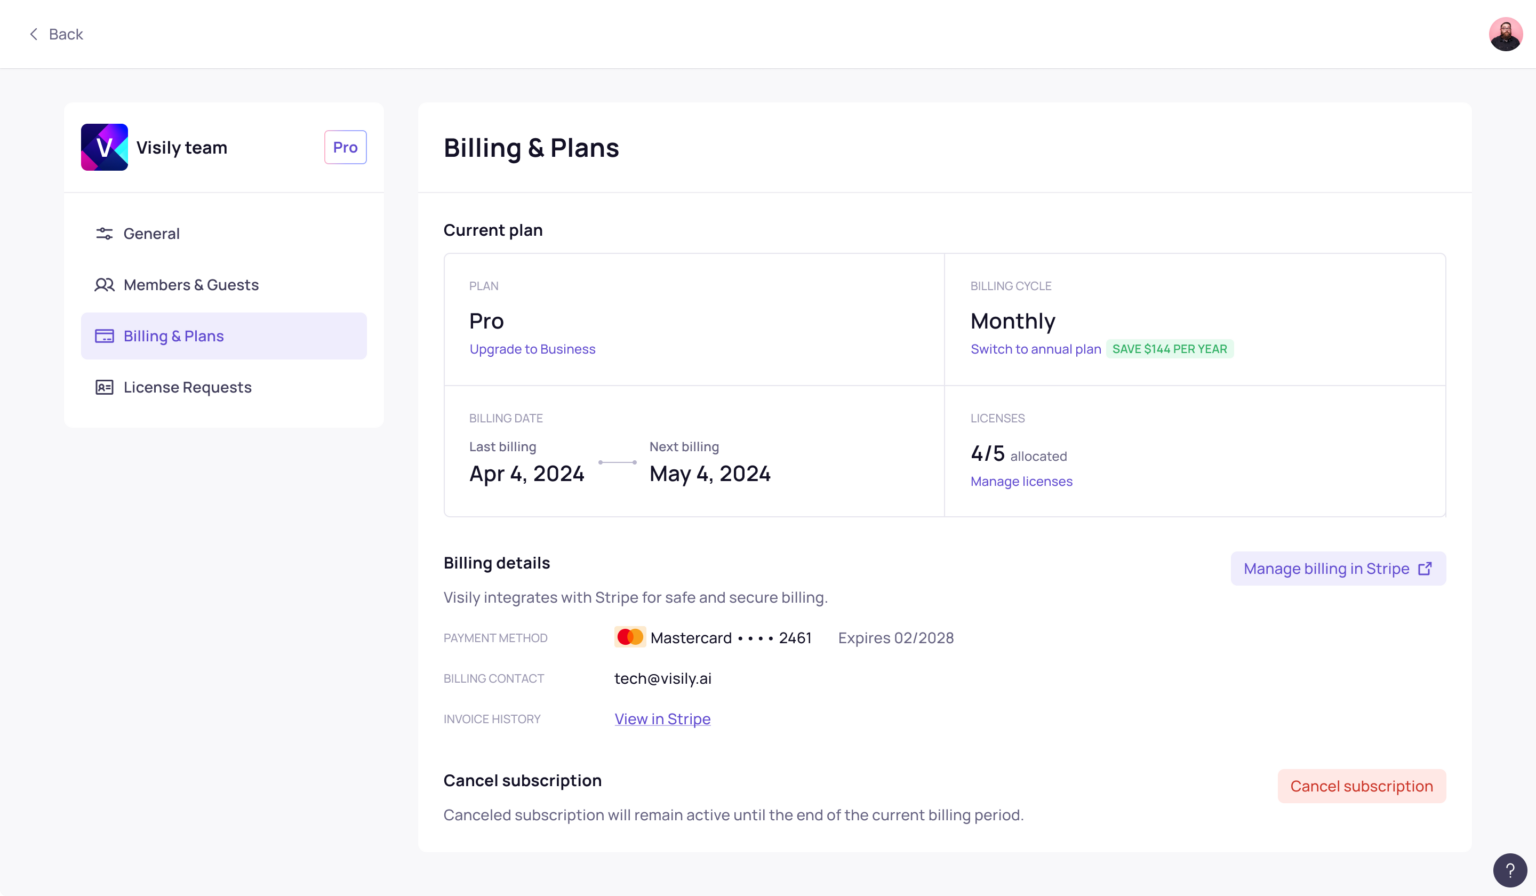Click the Mastercard payment method icon

pos(630,637)
